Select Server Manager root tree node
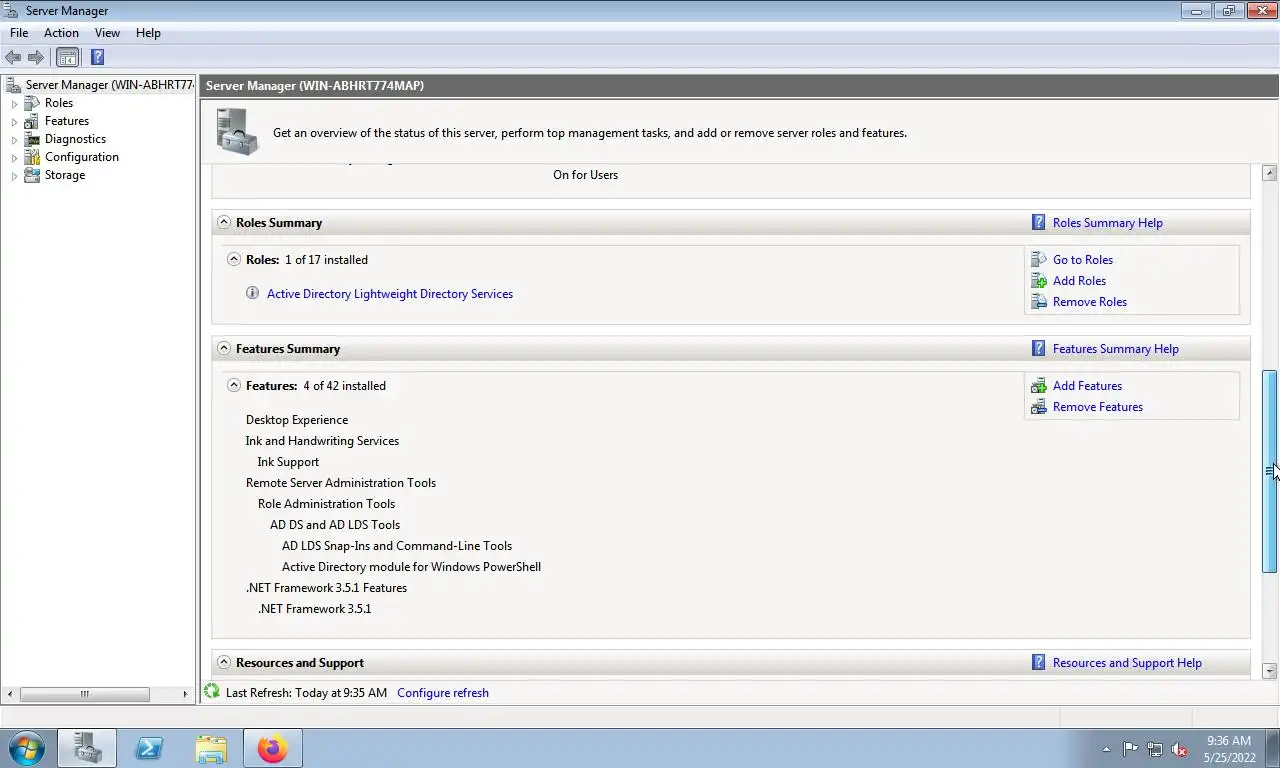 pos(109,85)
